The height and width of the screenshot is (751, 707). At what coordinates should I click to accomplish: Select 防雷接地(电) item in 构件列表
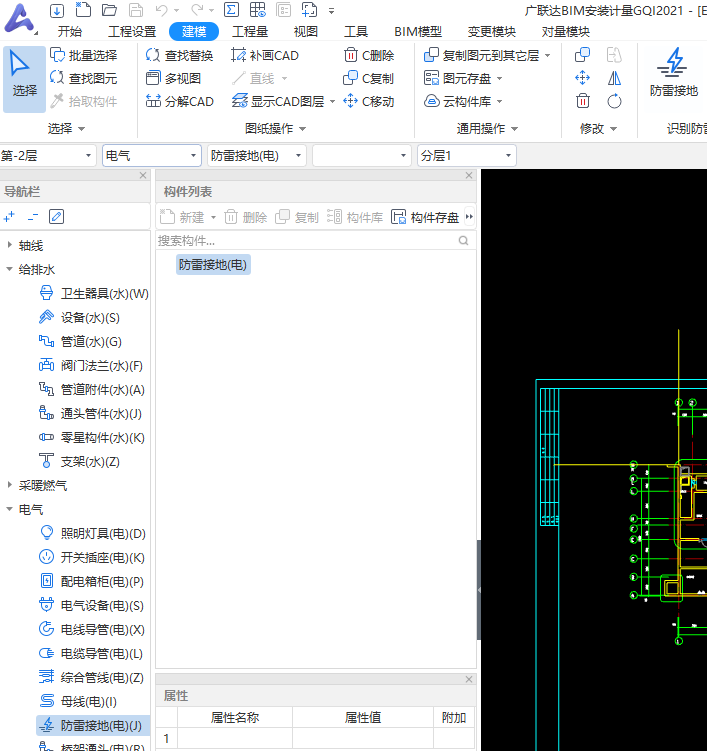[x=213, y=265]
